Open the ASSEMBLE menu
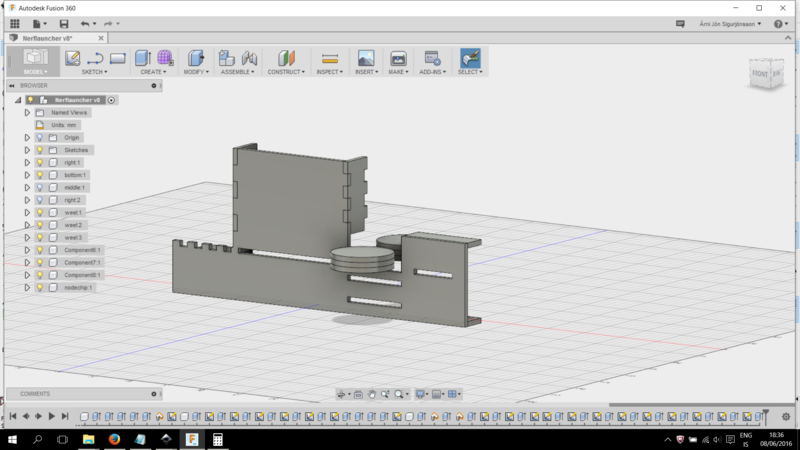 [x=237, y=72]
